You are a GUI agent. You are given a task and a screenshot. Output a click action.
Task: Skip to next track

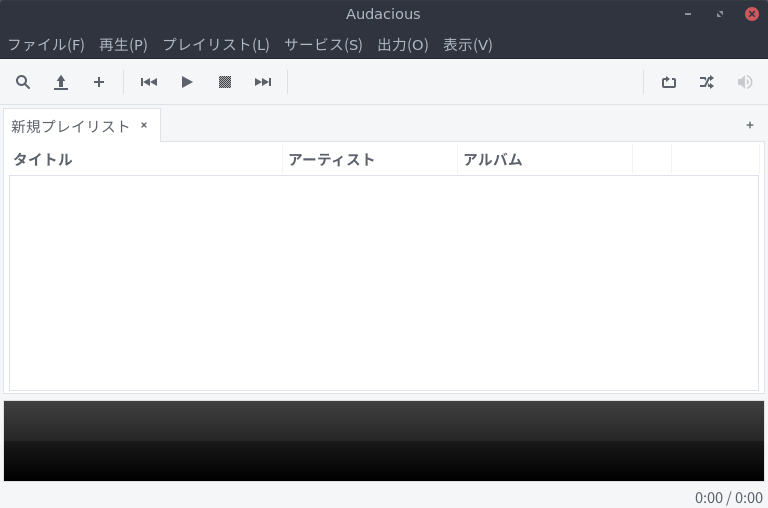coord(263,82)
